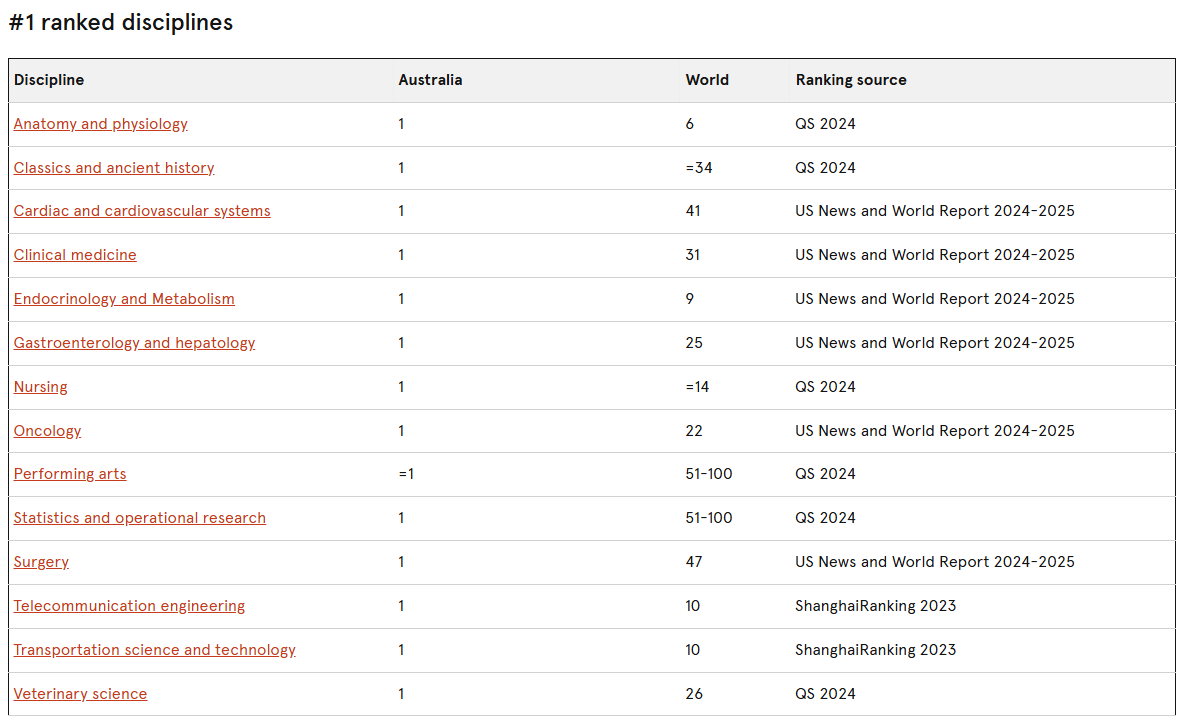Click the '#1 ranked disciplines' heading
The image size is (1183, 724).
coord(121,23)
